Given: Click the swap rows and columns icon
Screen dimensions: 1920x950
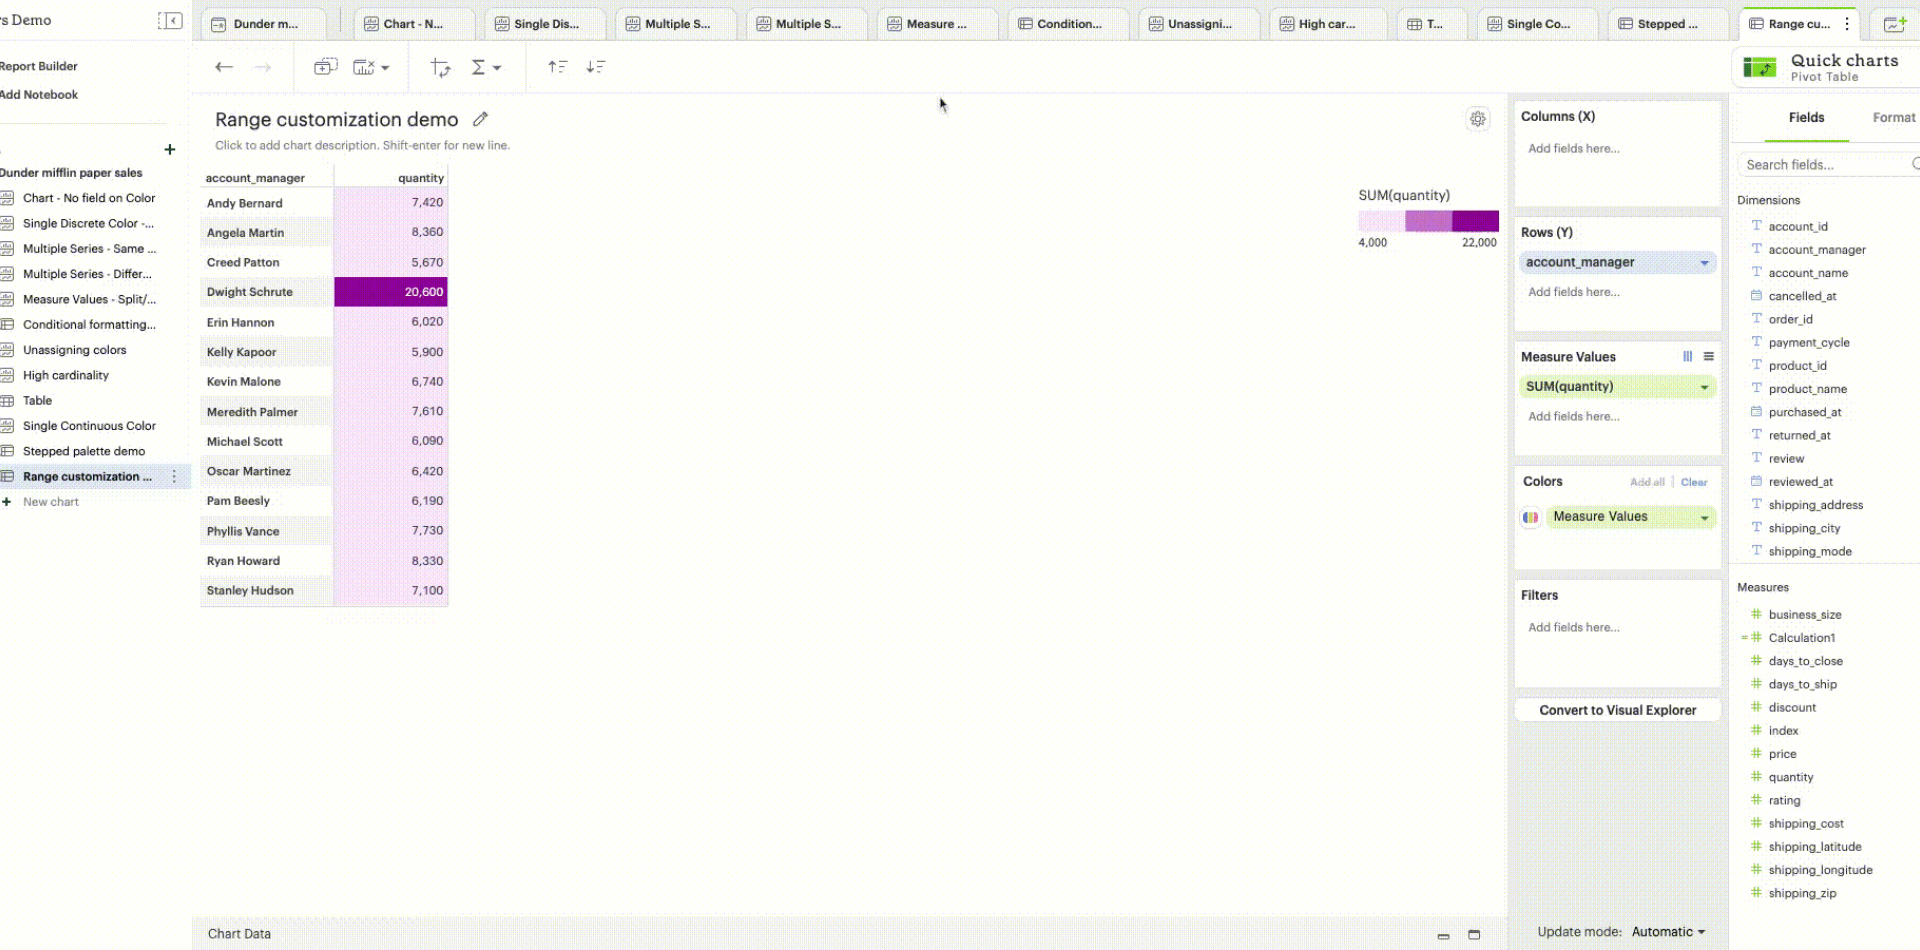Looking at the screenshot, I should (440, 67).
